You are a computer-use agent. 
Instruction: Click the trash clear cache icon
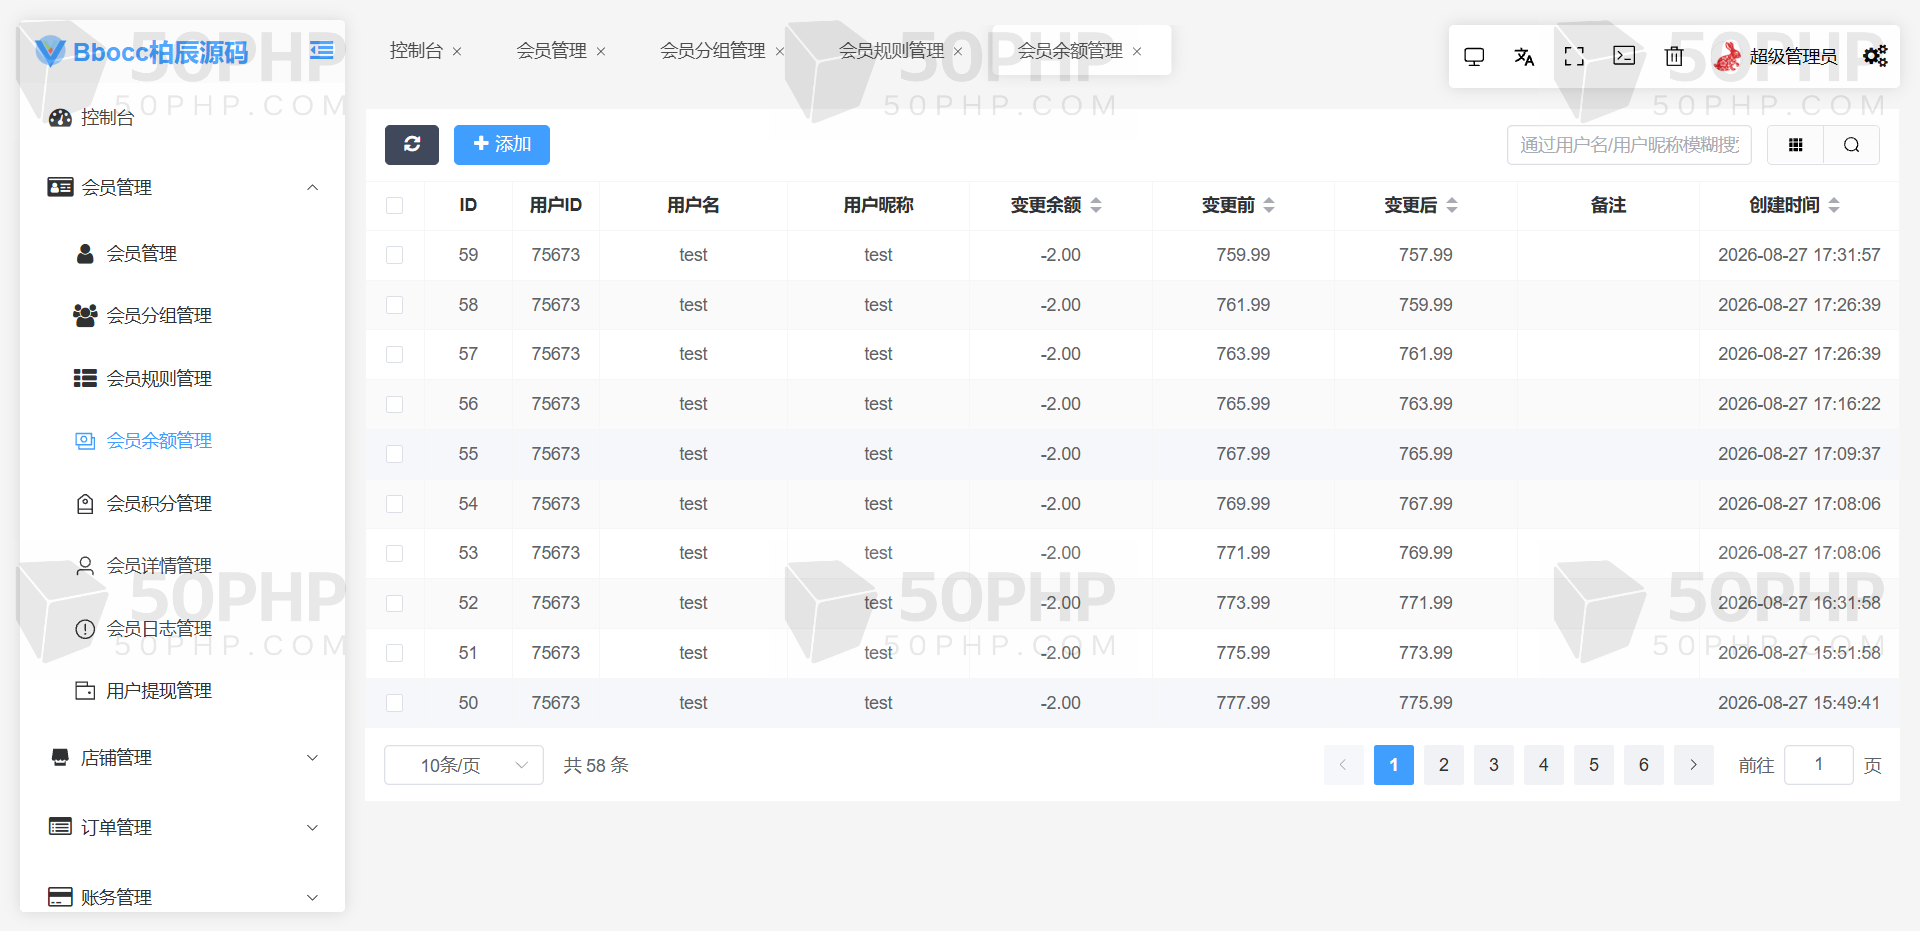(x=1674, y=57)
